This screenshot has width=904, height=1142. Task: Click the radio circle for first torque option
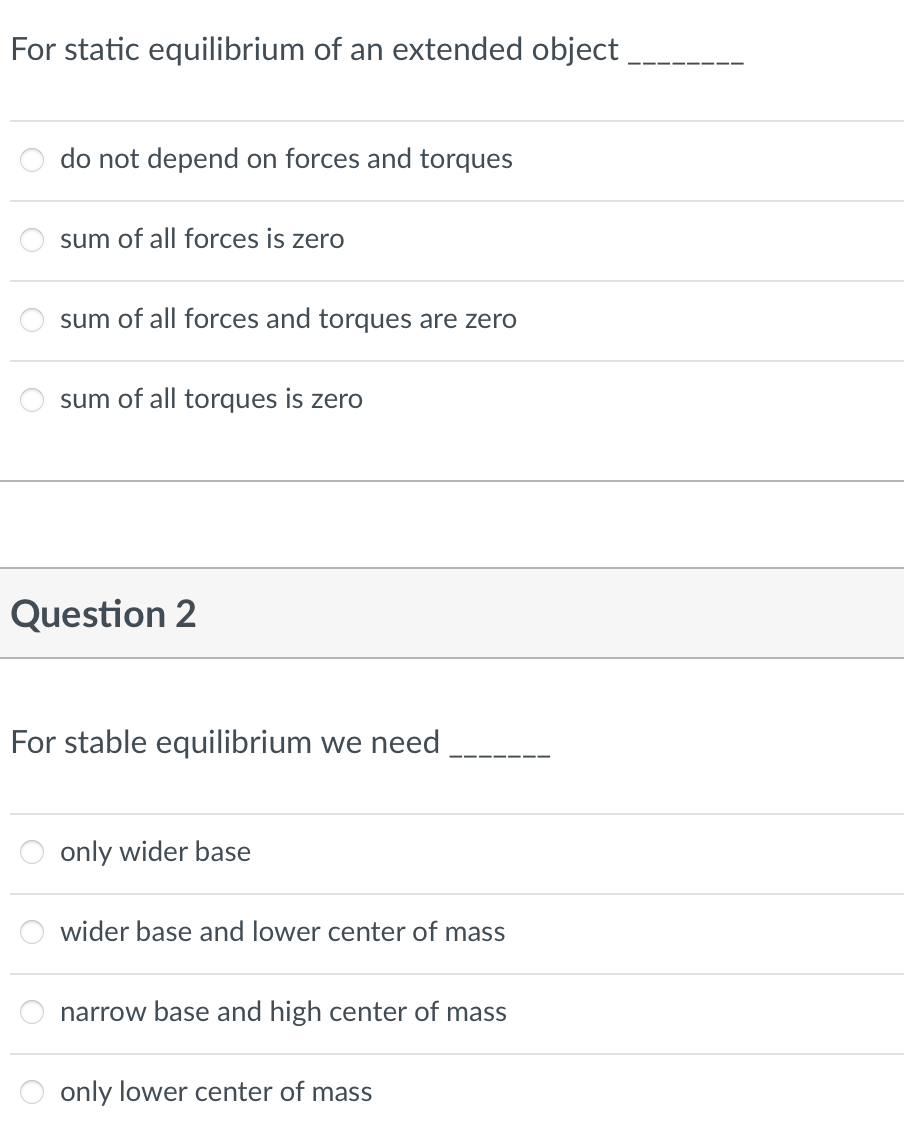[x=32, y=159]
